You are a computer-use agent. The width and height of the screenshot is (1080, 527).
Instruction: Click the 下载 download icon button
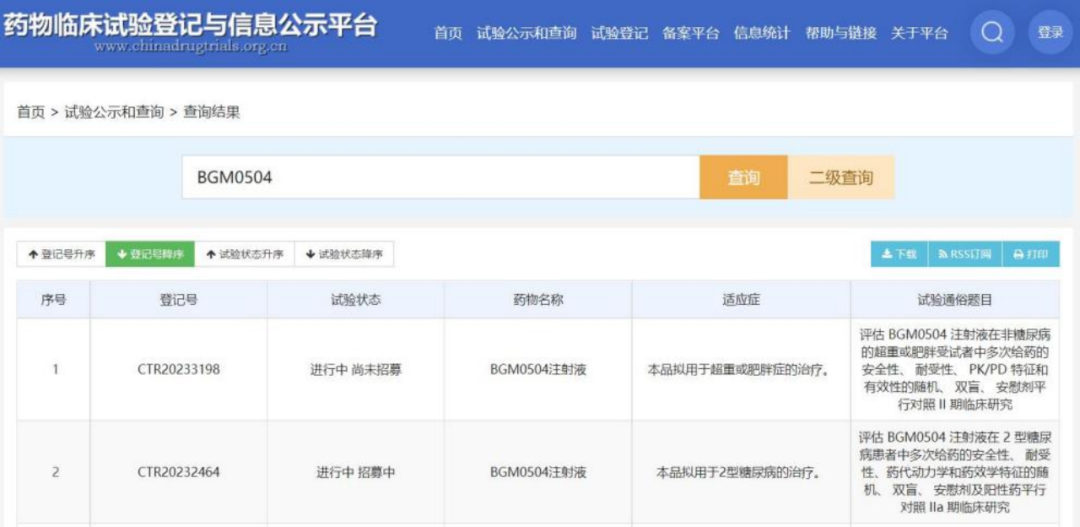point(899,255)
